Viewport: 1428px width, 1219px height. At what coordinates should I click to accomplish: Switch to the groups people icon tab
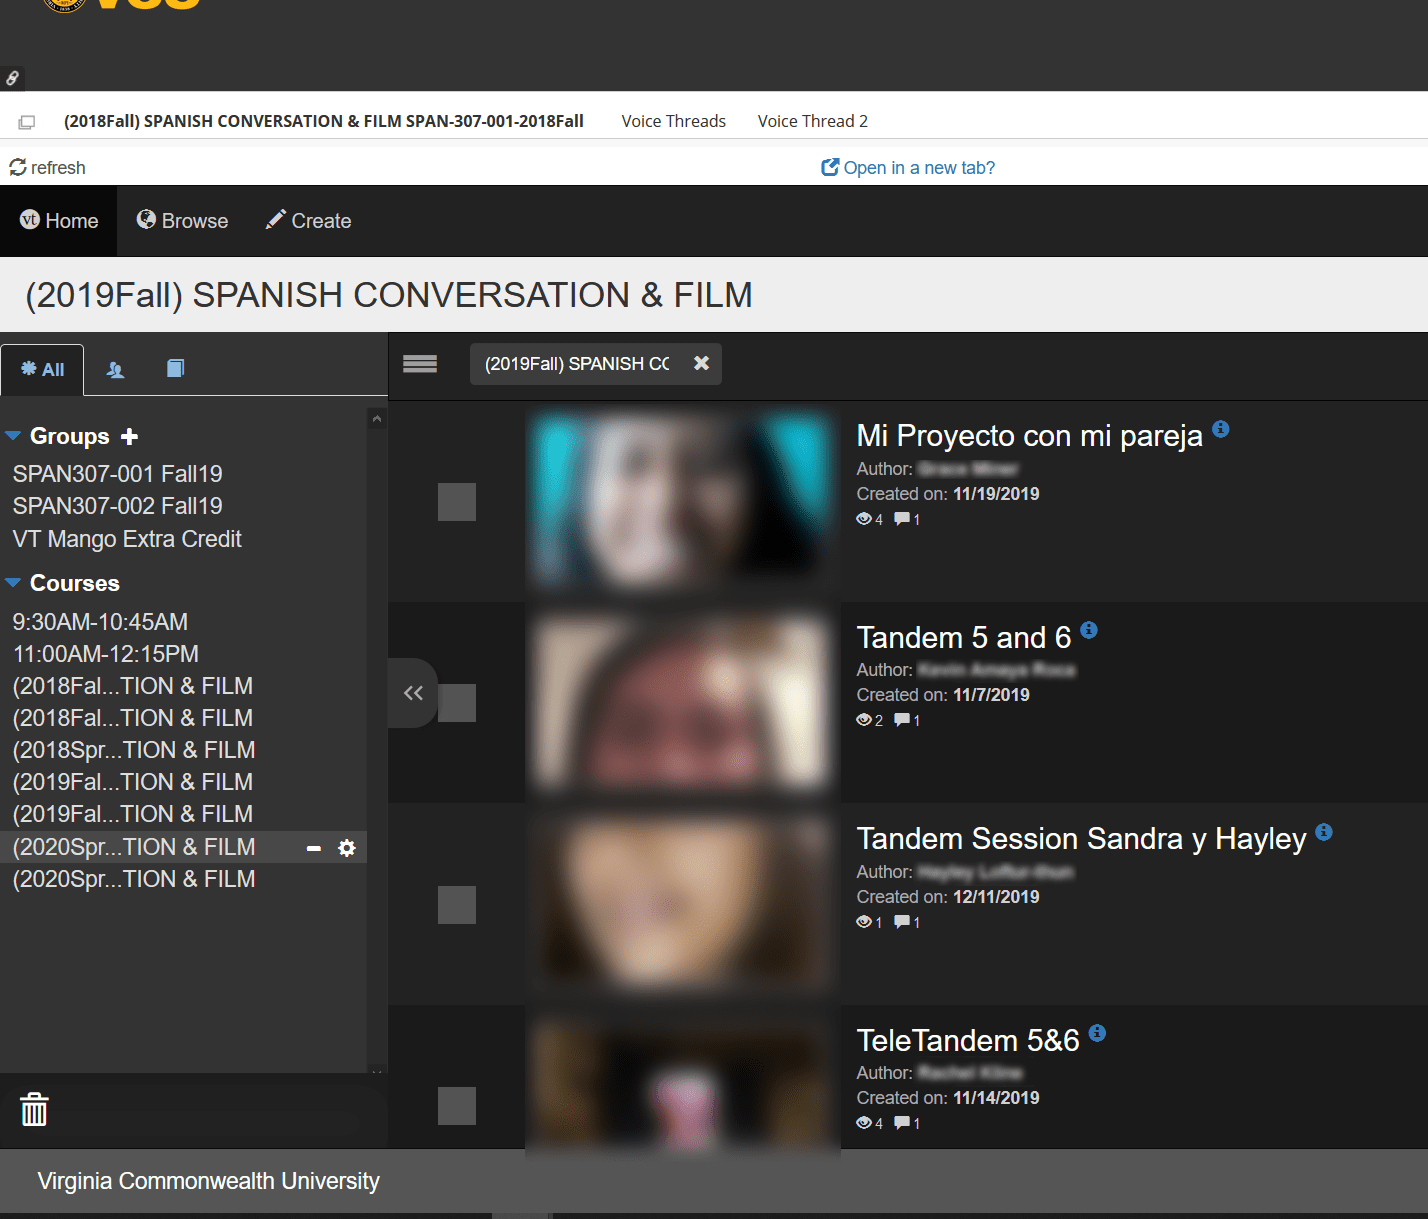pyautogui.click(x=116, y=370)
